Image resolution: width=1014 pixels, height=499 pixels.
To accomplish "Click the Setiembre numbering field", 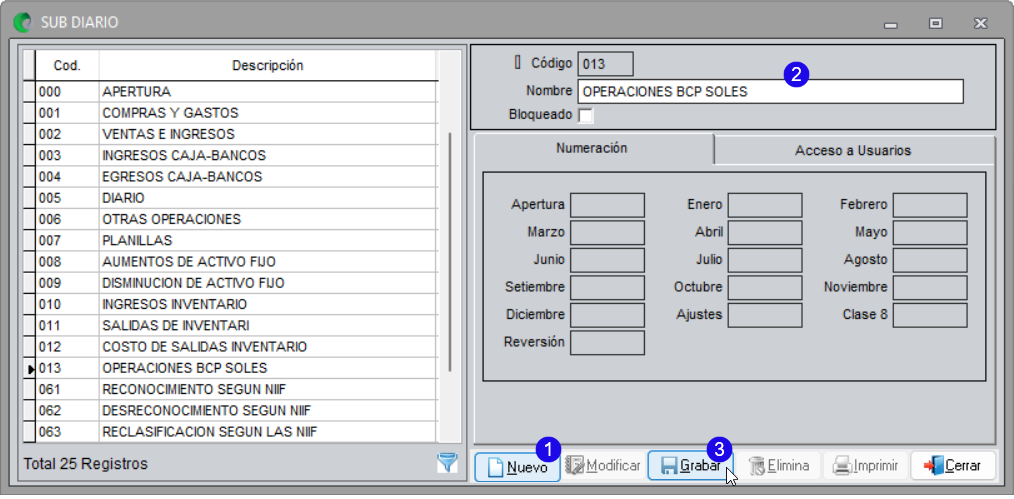I will point(607,288).
